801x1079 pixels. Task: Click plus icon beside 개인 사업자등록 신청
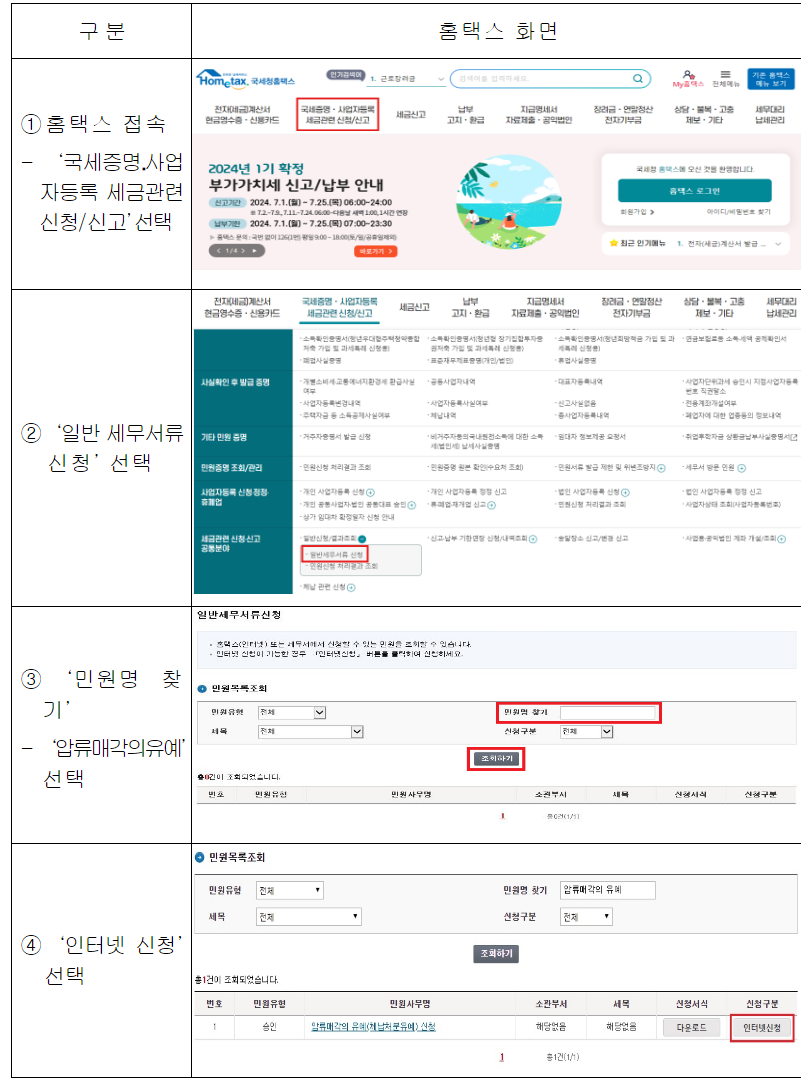pos(370,492)
